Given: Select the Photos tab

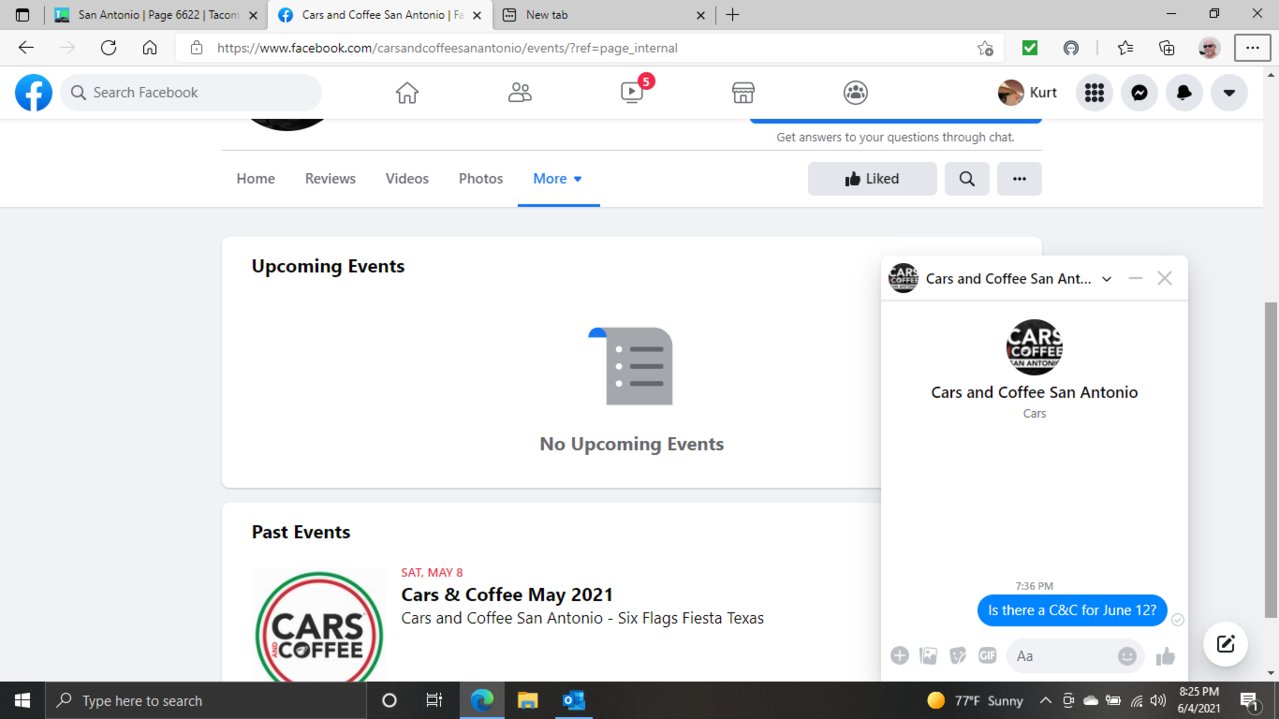Looking at the screenshot, I should (x=481, y=179).
